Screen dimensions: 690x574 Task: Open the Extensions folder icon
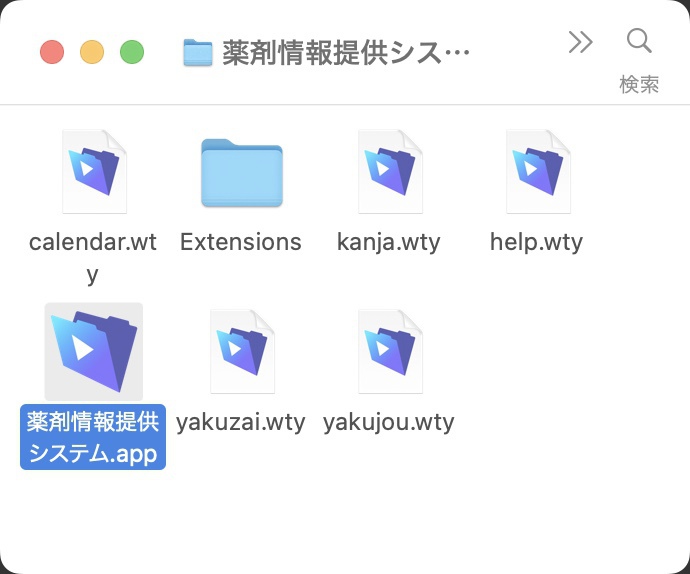242,173
